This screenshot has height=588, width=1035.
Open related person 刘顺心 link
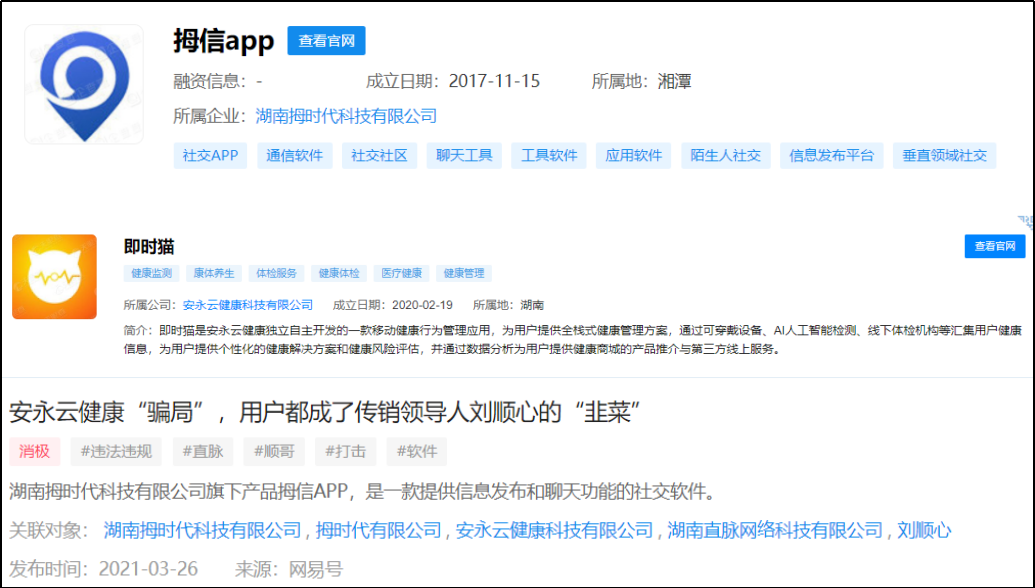click(x=924, y=530)
